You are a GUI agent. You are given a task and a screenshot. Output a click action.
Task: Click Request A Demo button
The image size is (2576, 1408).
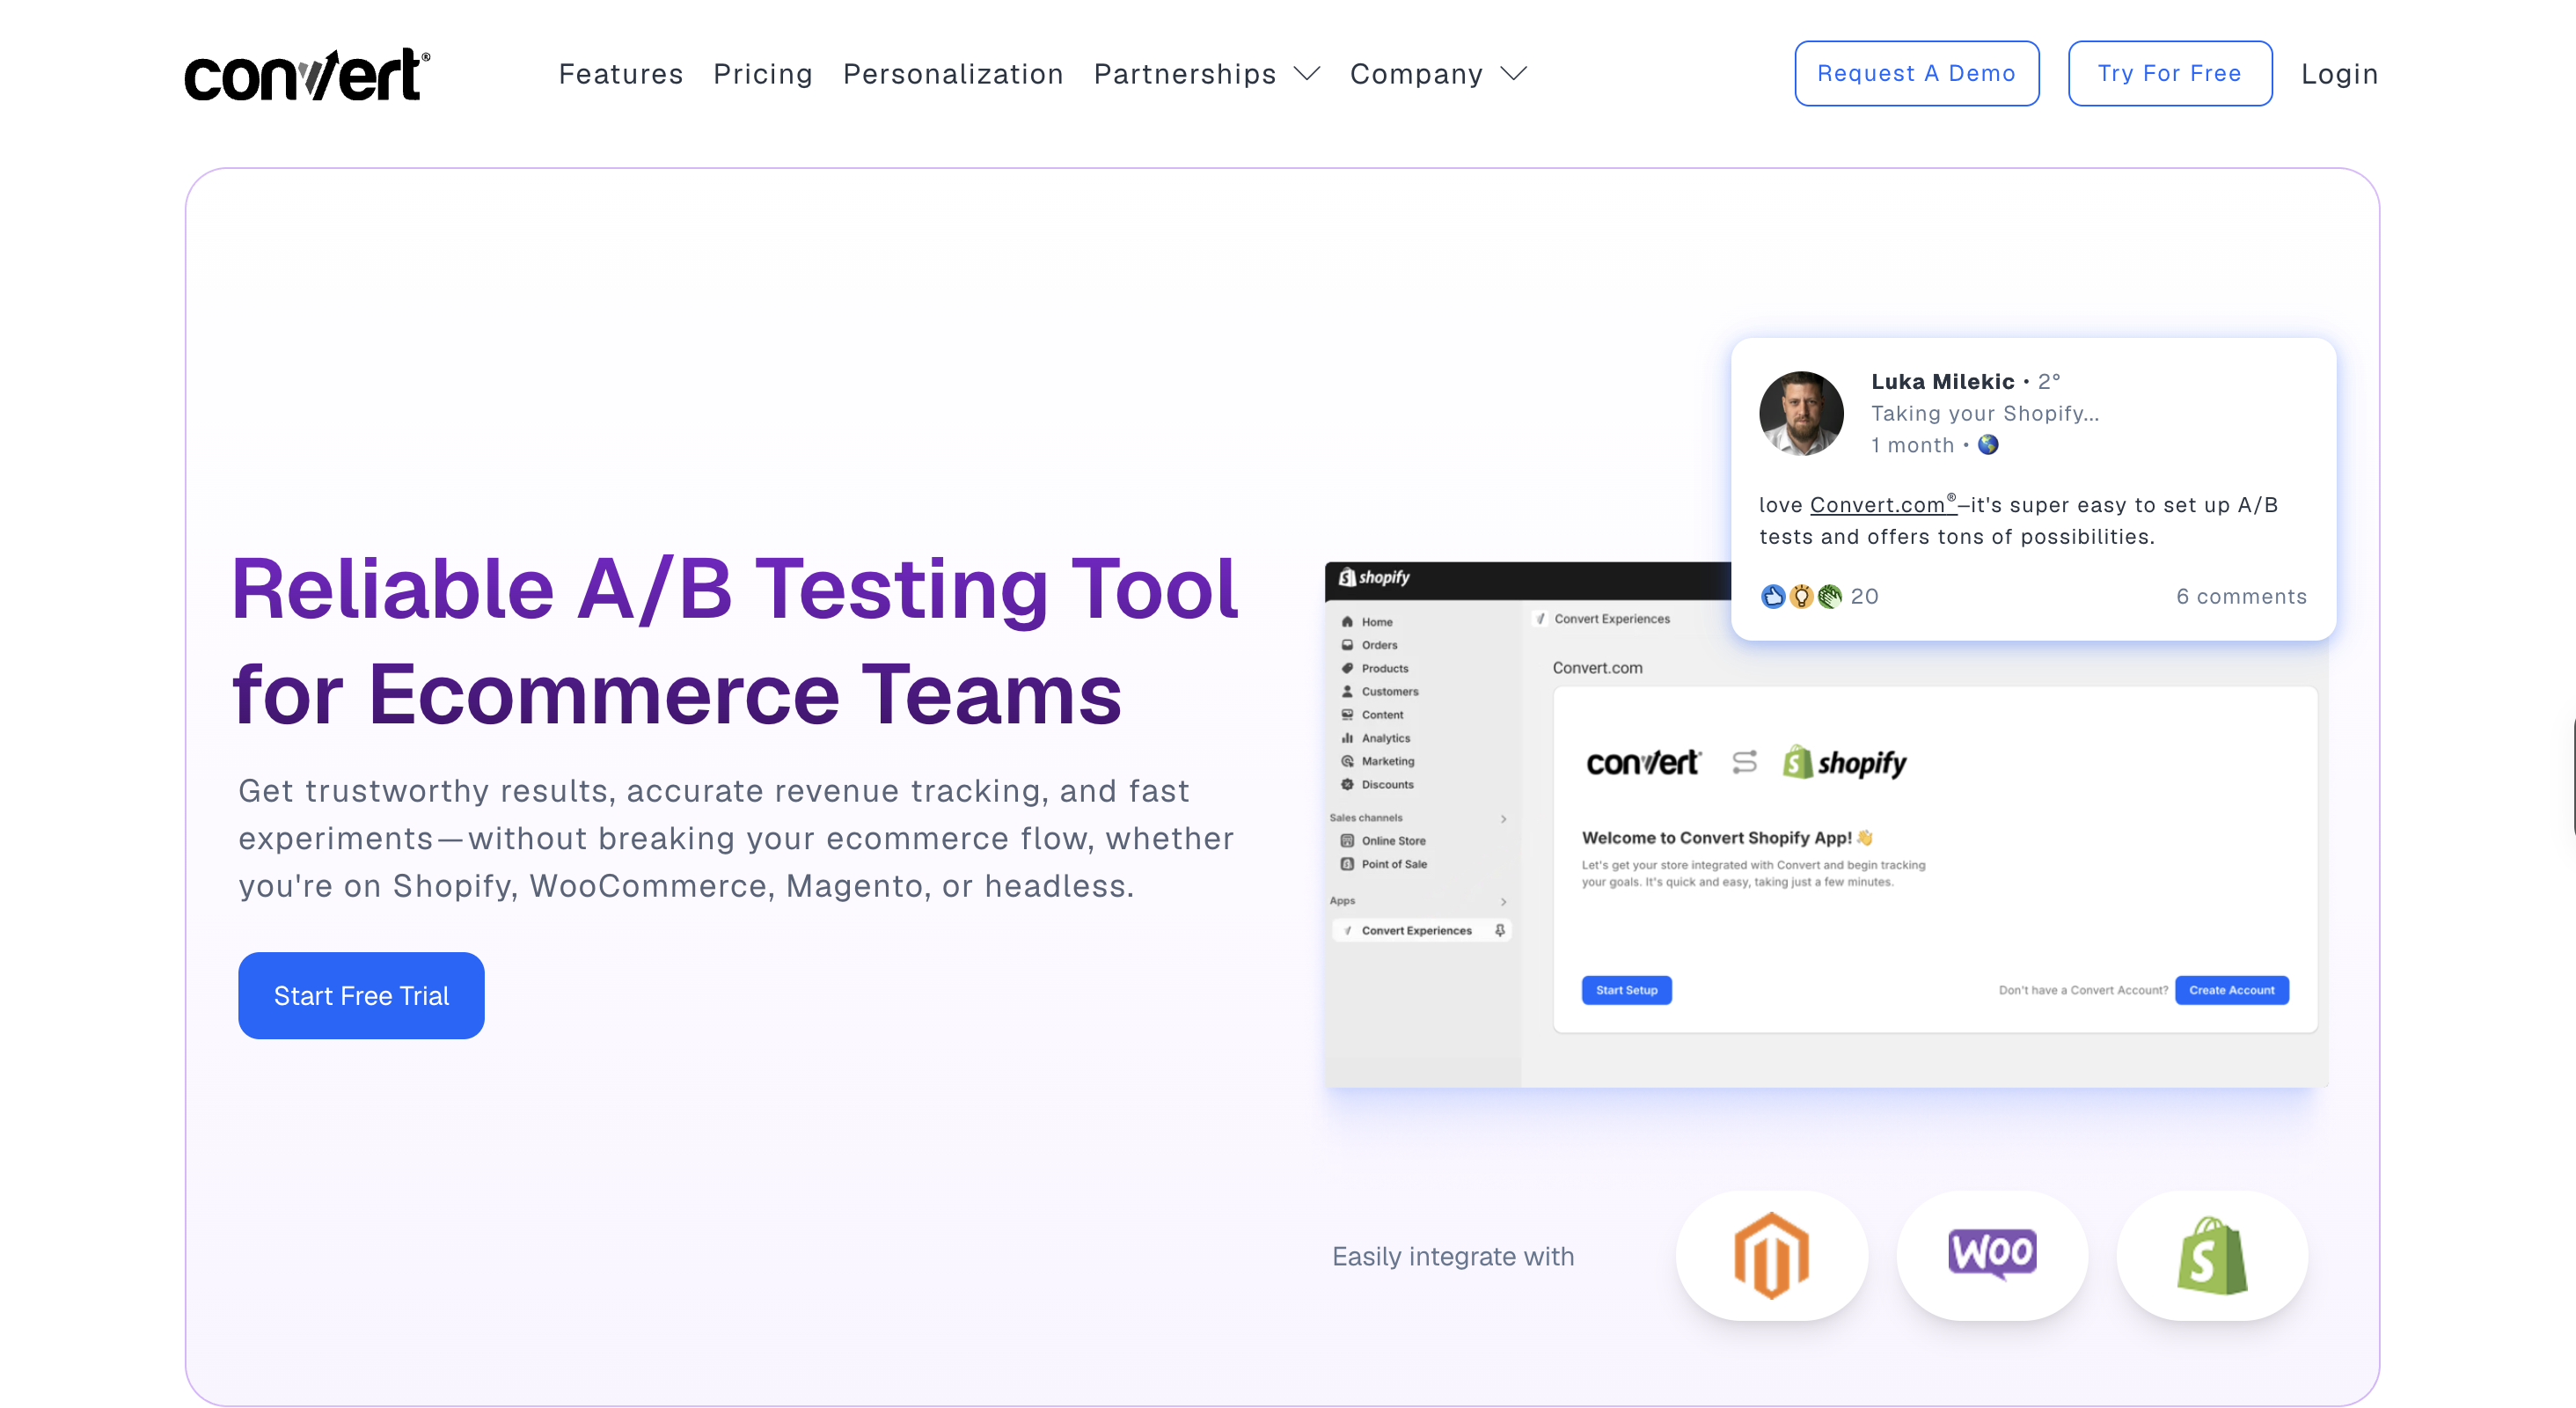pos(1916,73)
